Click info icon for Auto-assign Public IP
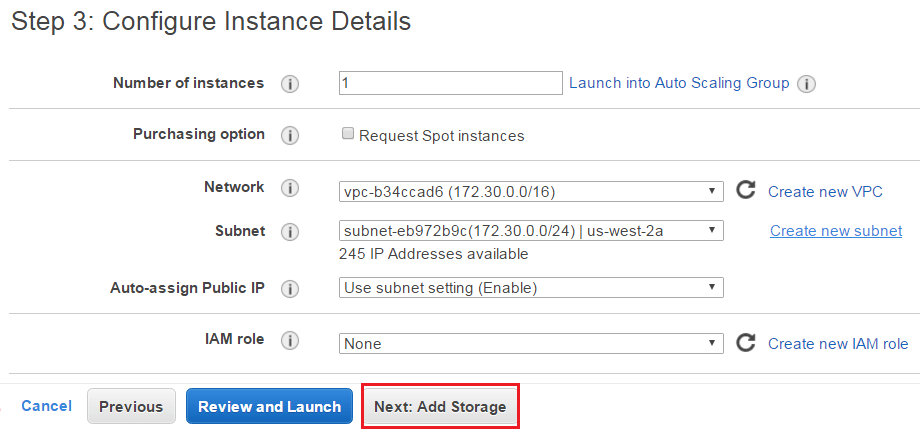The width and height of the screenshot is (924, 431). coord(290,289)
